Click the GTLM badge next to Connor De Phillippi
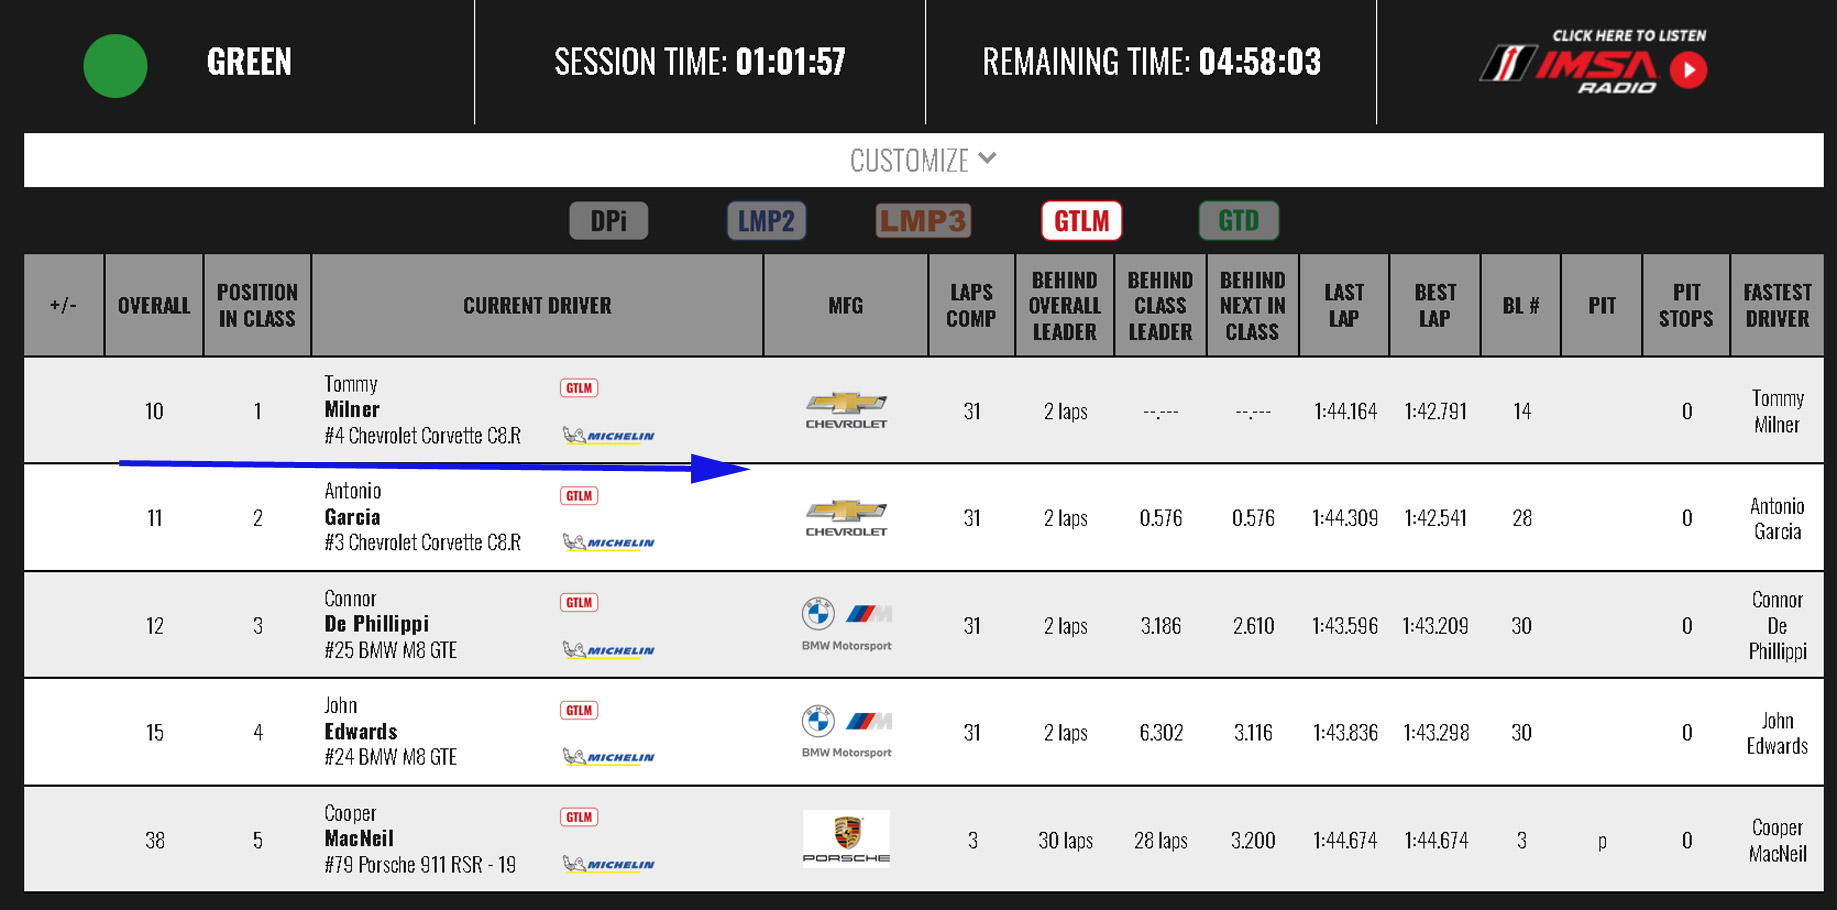 click(579, 602)
